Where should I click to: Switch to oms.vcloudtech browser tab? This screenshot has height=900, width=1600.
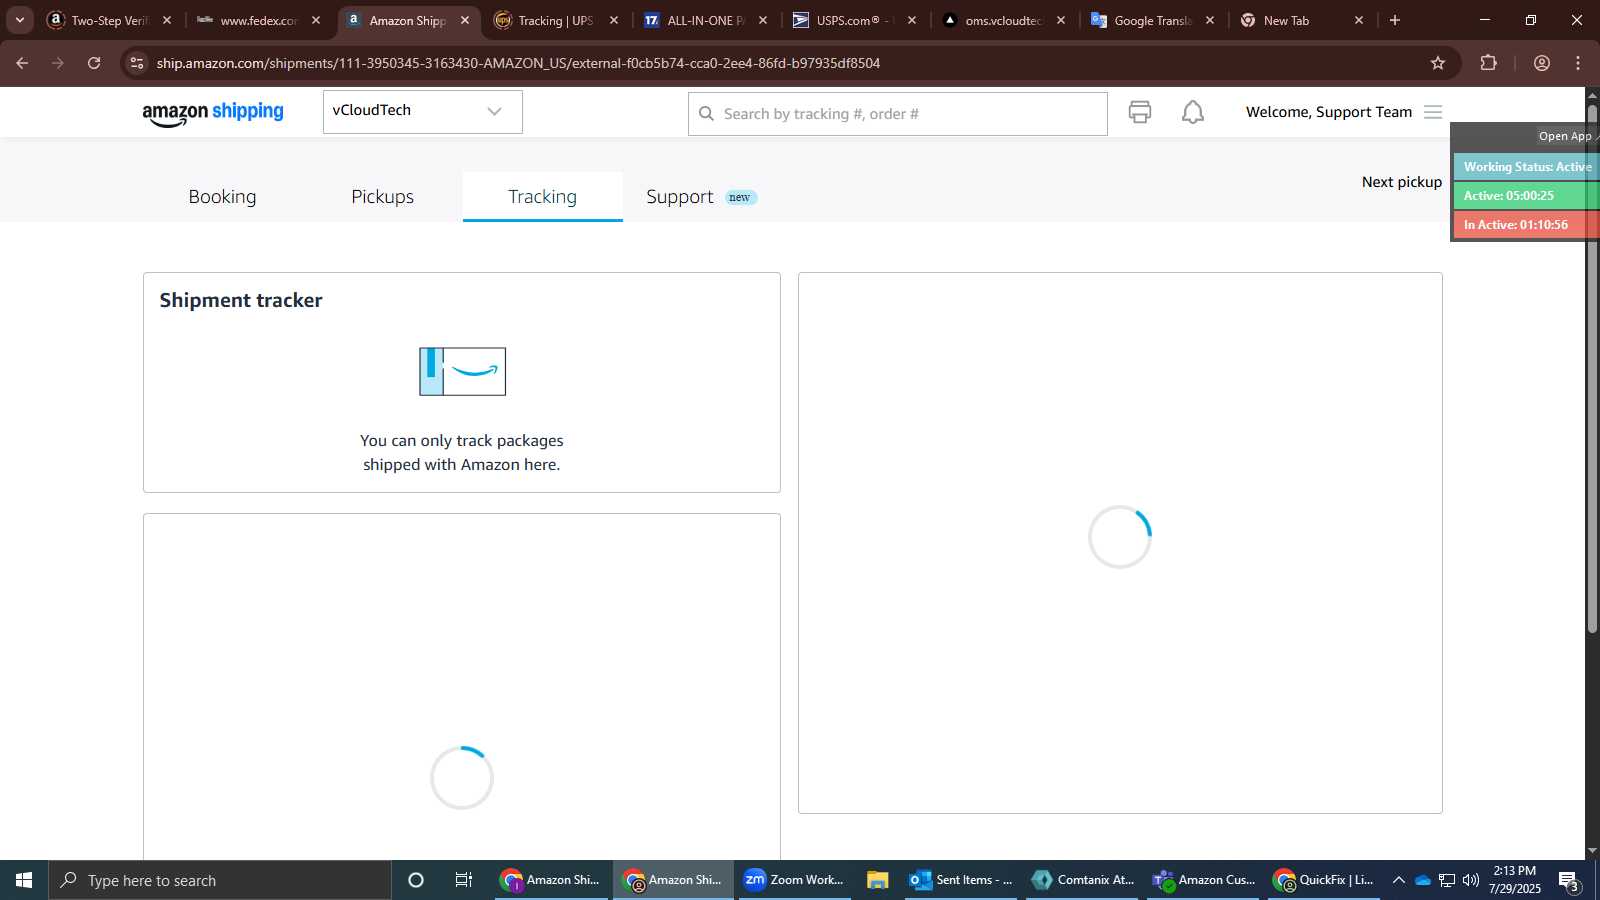tap(1003, 20)
